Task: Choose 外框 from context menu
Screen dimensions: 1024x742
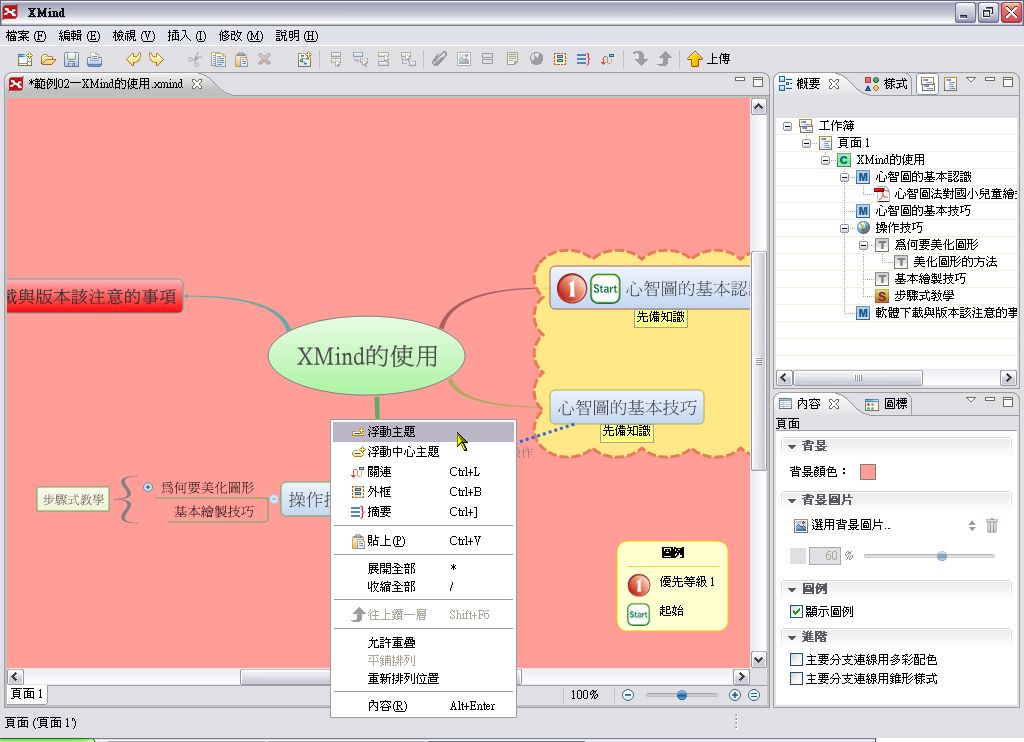Action: pyautogui.click(x=423, y=492)
